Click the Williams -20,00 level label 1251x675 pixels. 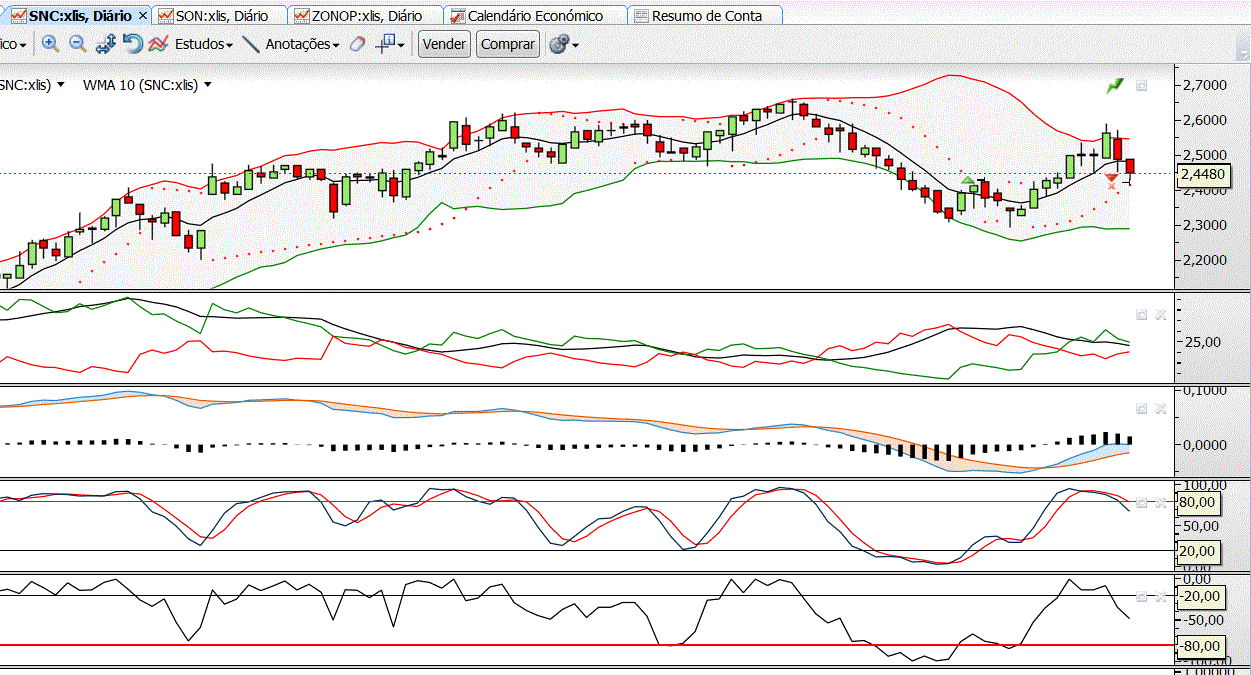tap(1201, 596)
